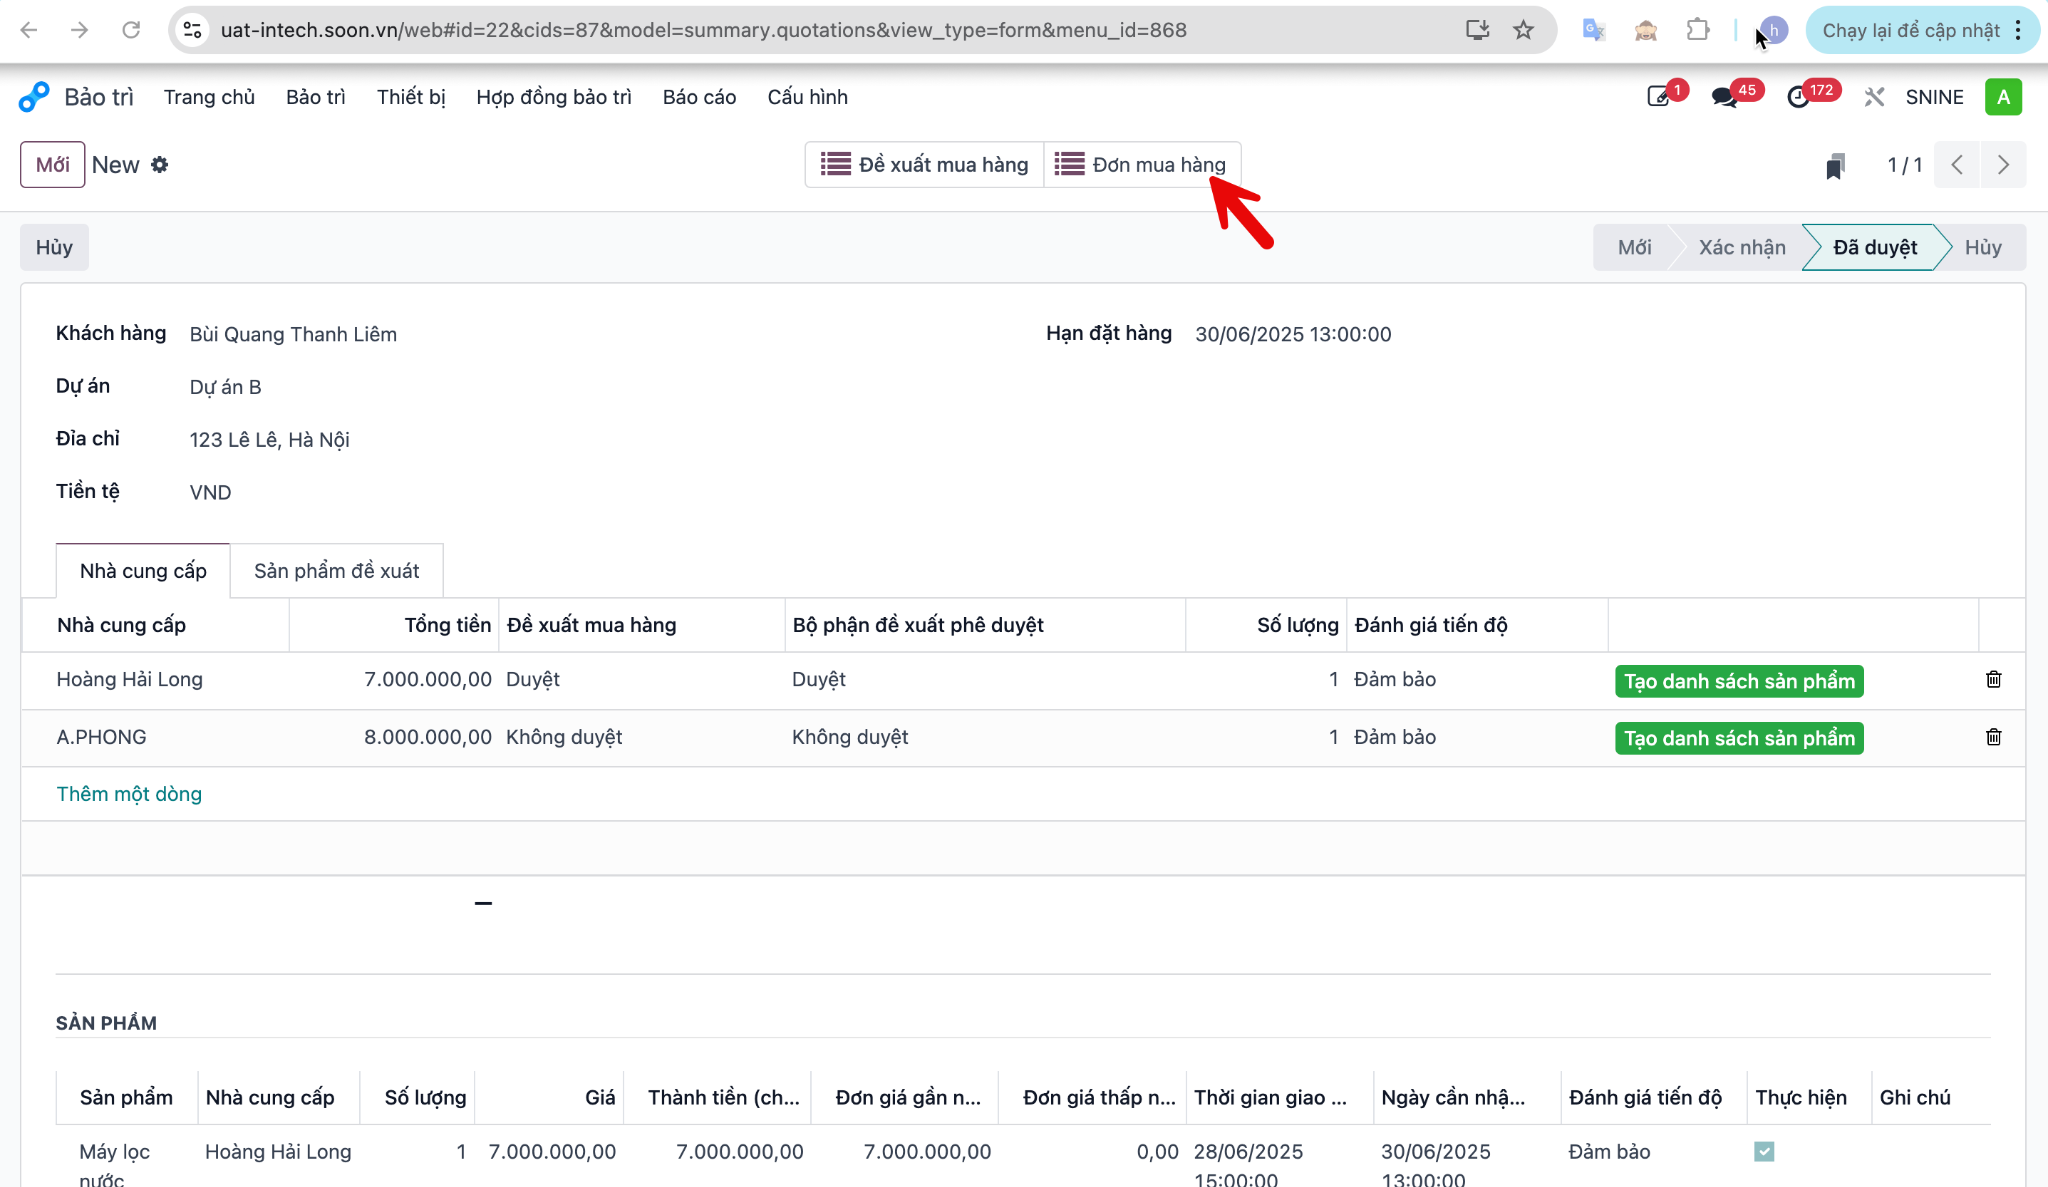This screenshot has width=2048, height=1187.
Task: Click the Thêm một dòng link
Action: click(x=129, y=794)
